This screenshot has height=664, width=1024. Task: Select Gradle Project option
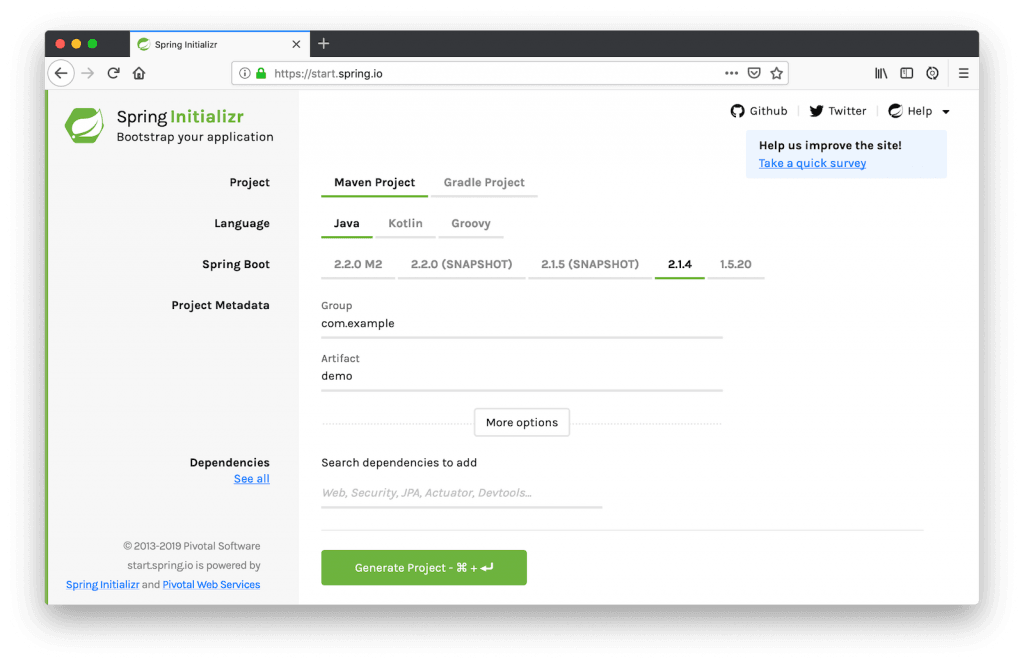(x=484, y=183)
